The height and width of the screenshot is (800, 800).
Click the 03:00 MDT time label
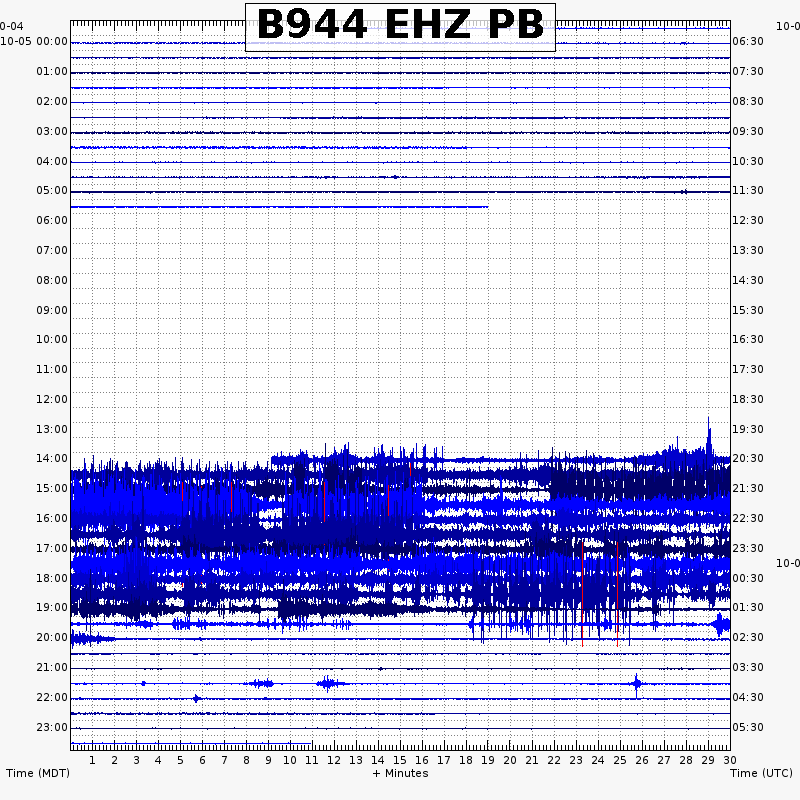click(52, 132)
